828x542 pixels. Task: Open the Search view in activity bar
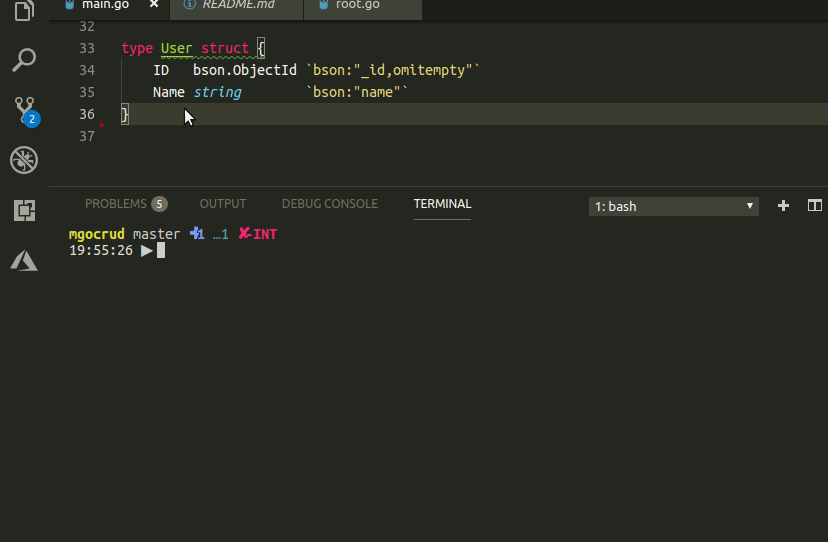coord(24,60)
